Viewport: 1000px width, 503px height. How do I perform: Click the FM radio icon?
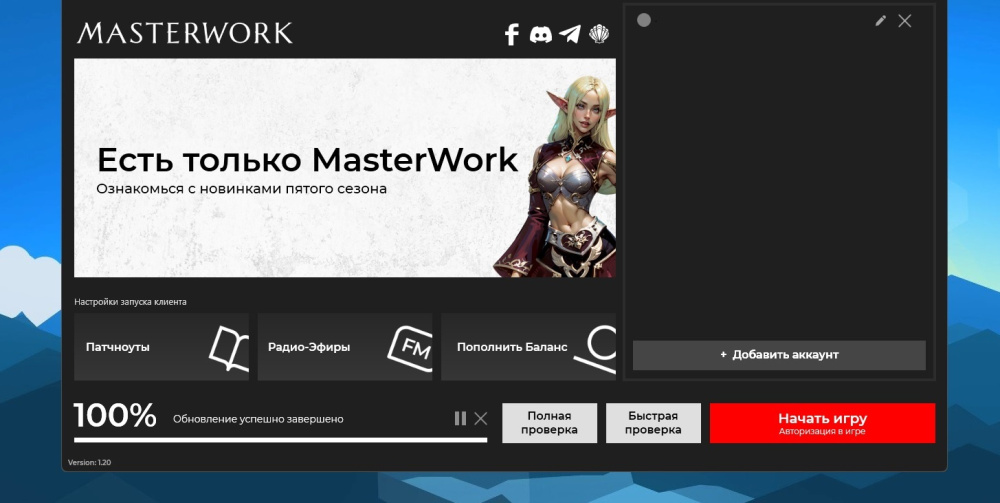pos(410,347)
